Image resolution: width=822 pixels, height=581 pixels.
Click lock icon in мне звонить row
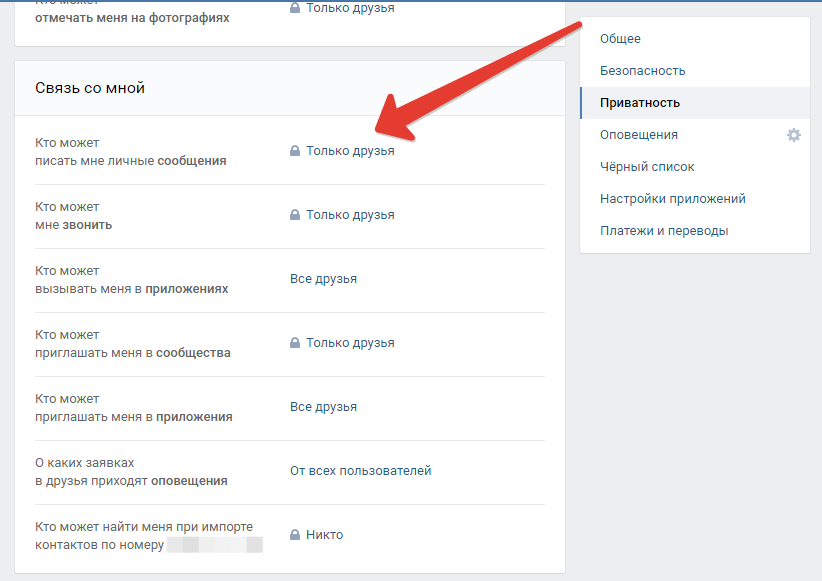295,214
